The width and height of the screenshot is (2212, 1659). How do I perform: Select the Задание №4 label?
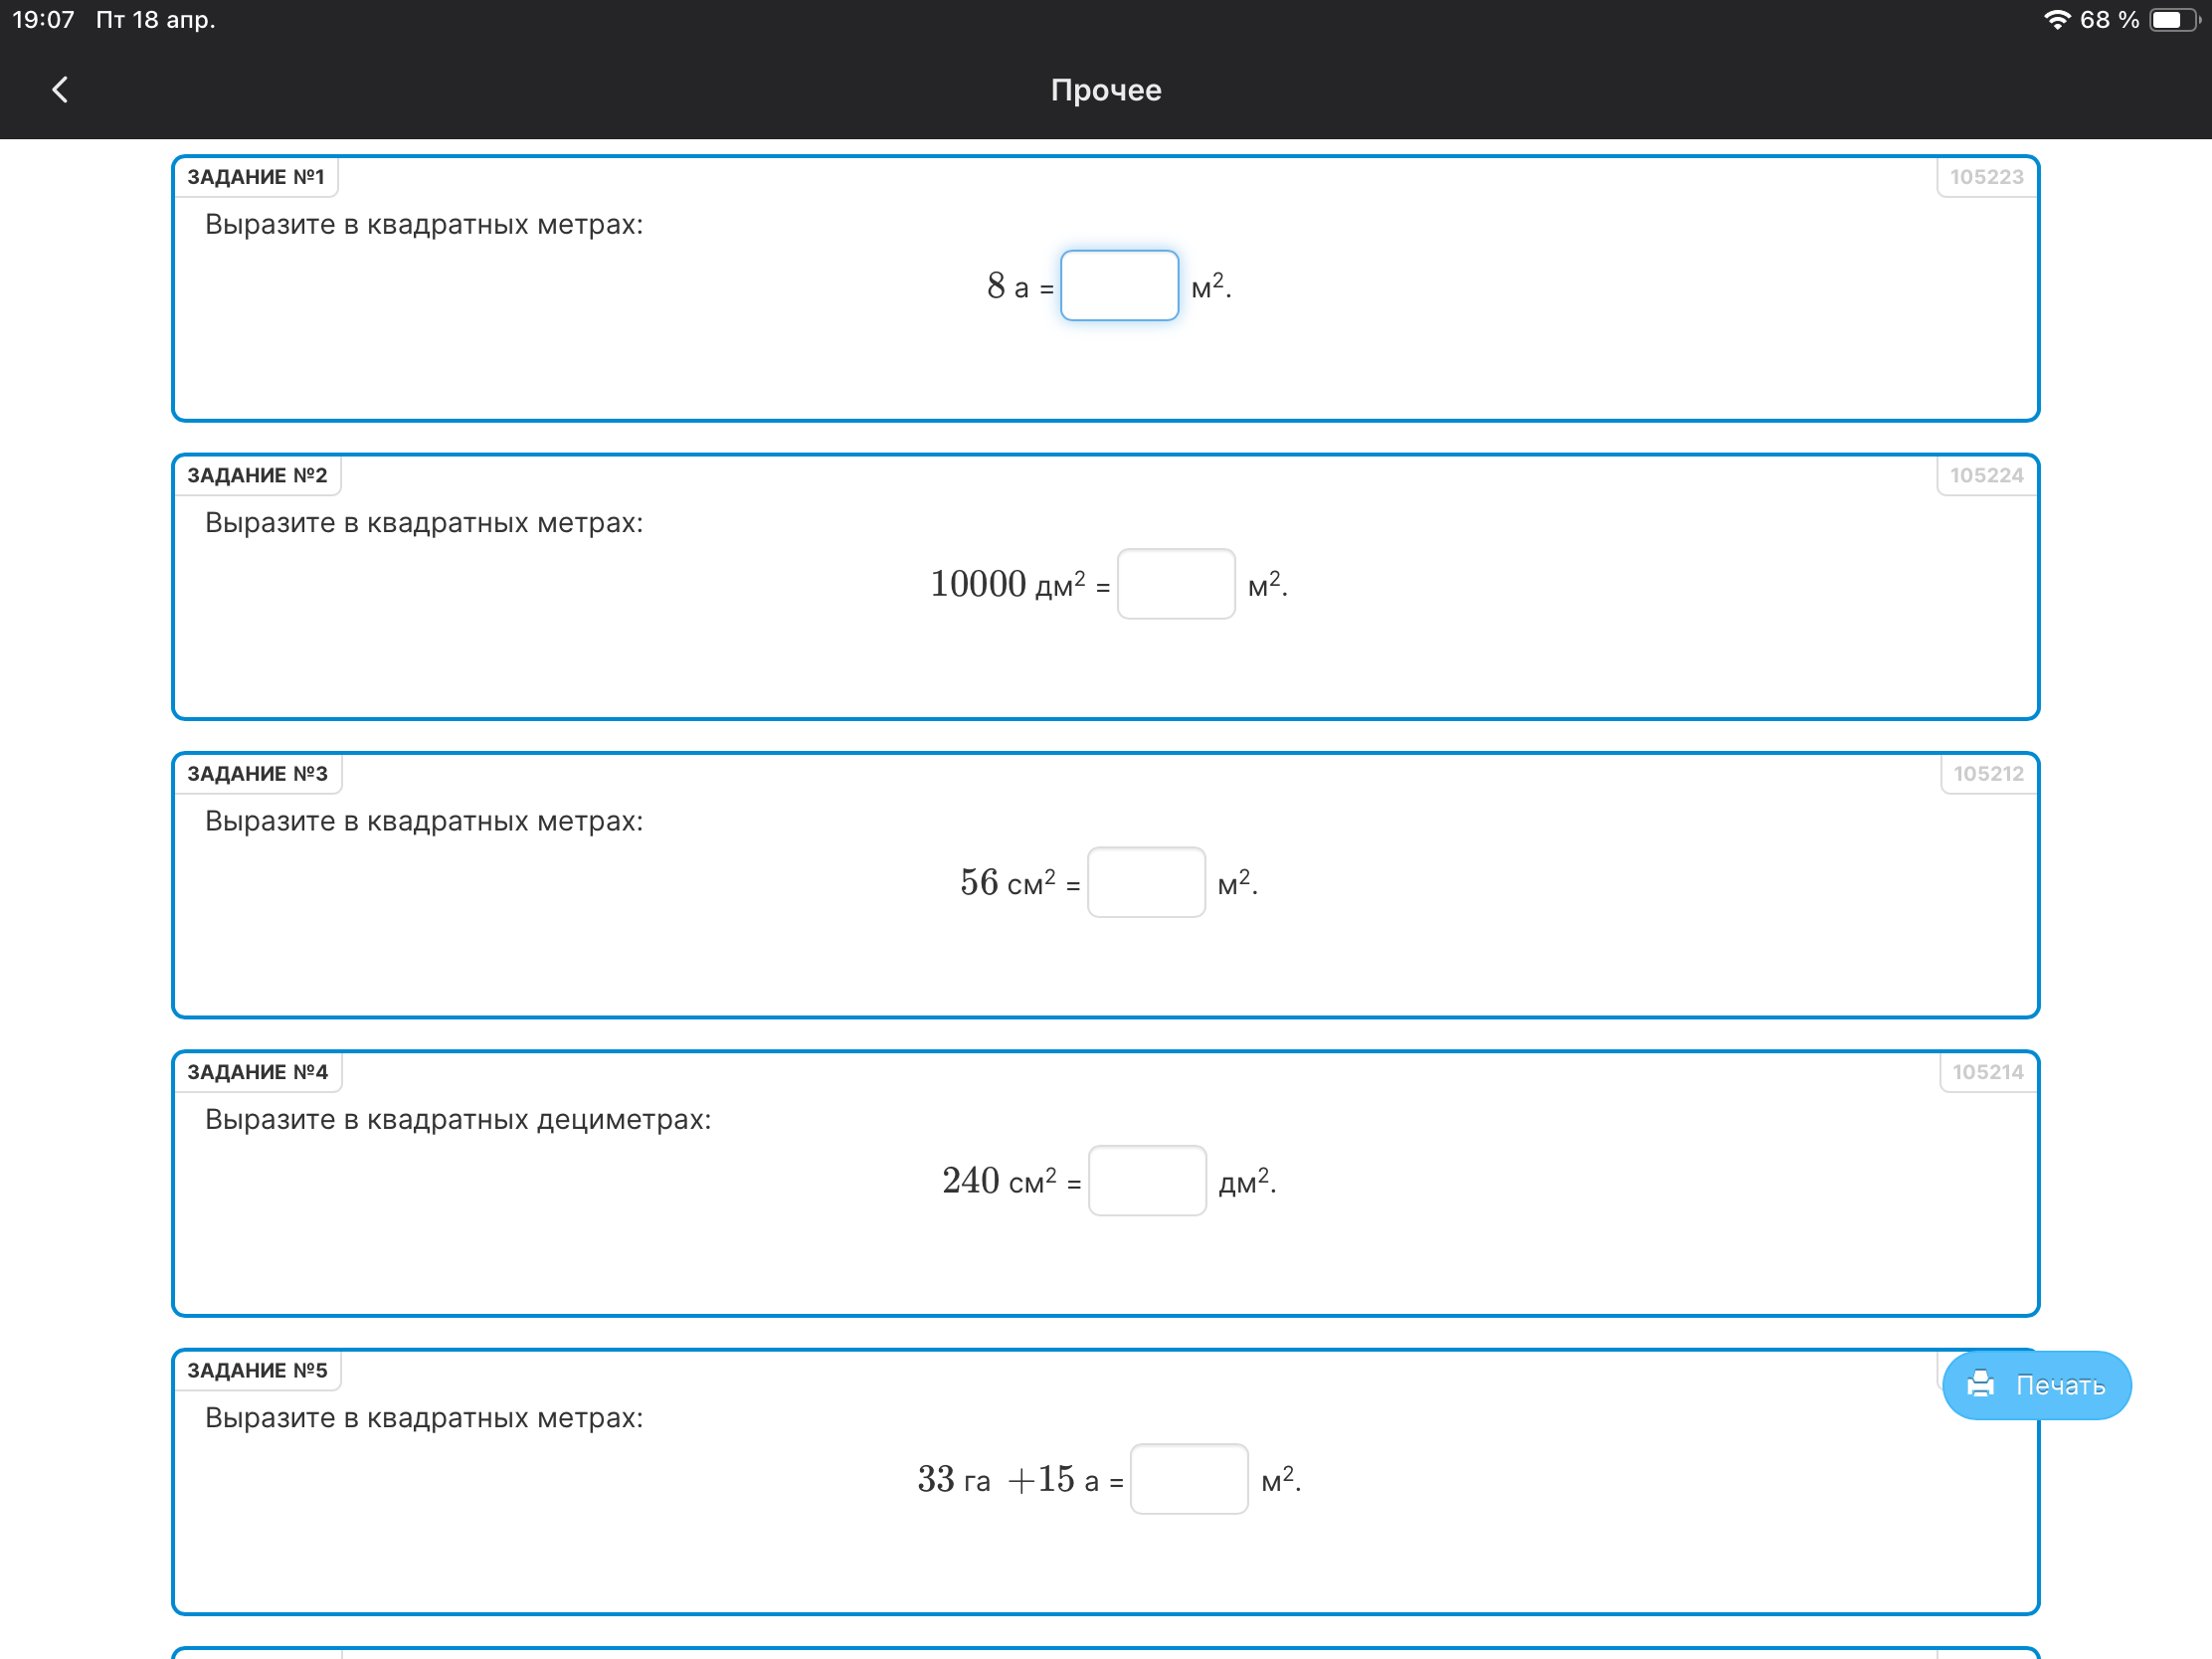coord(257,1072)
